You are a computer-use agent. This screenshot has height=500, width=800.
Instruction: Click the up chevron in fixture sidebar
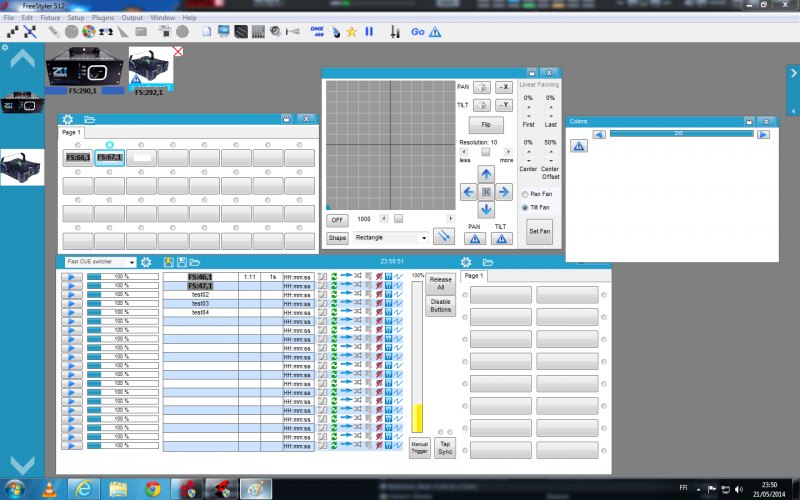22,58
